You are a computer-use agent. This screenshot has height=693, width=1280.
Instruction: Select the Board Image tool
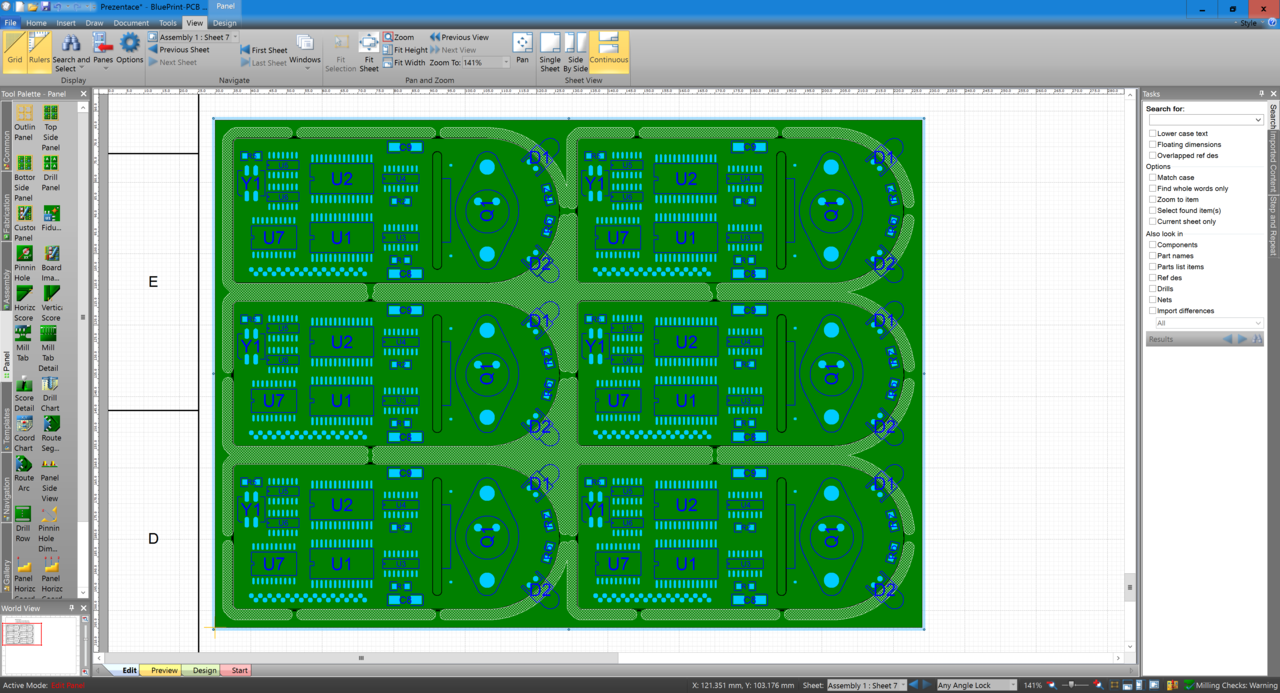tap(50, 265)
